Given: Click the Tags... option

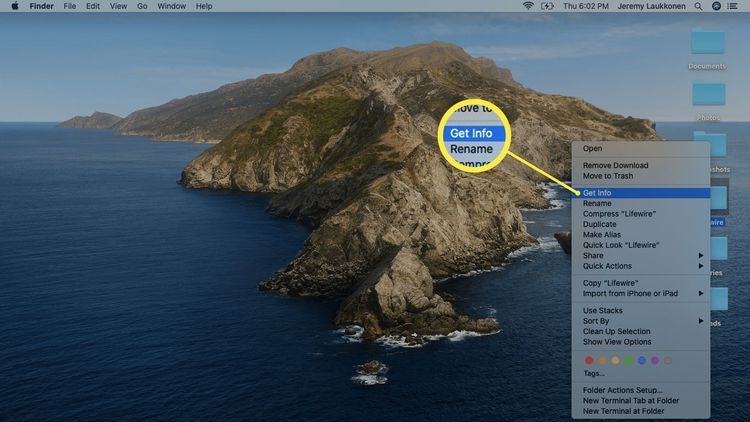Looking at the screenshot, I should [594, 374].
